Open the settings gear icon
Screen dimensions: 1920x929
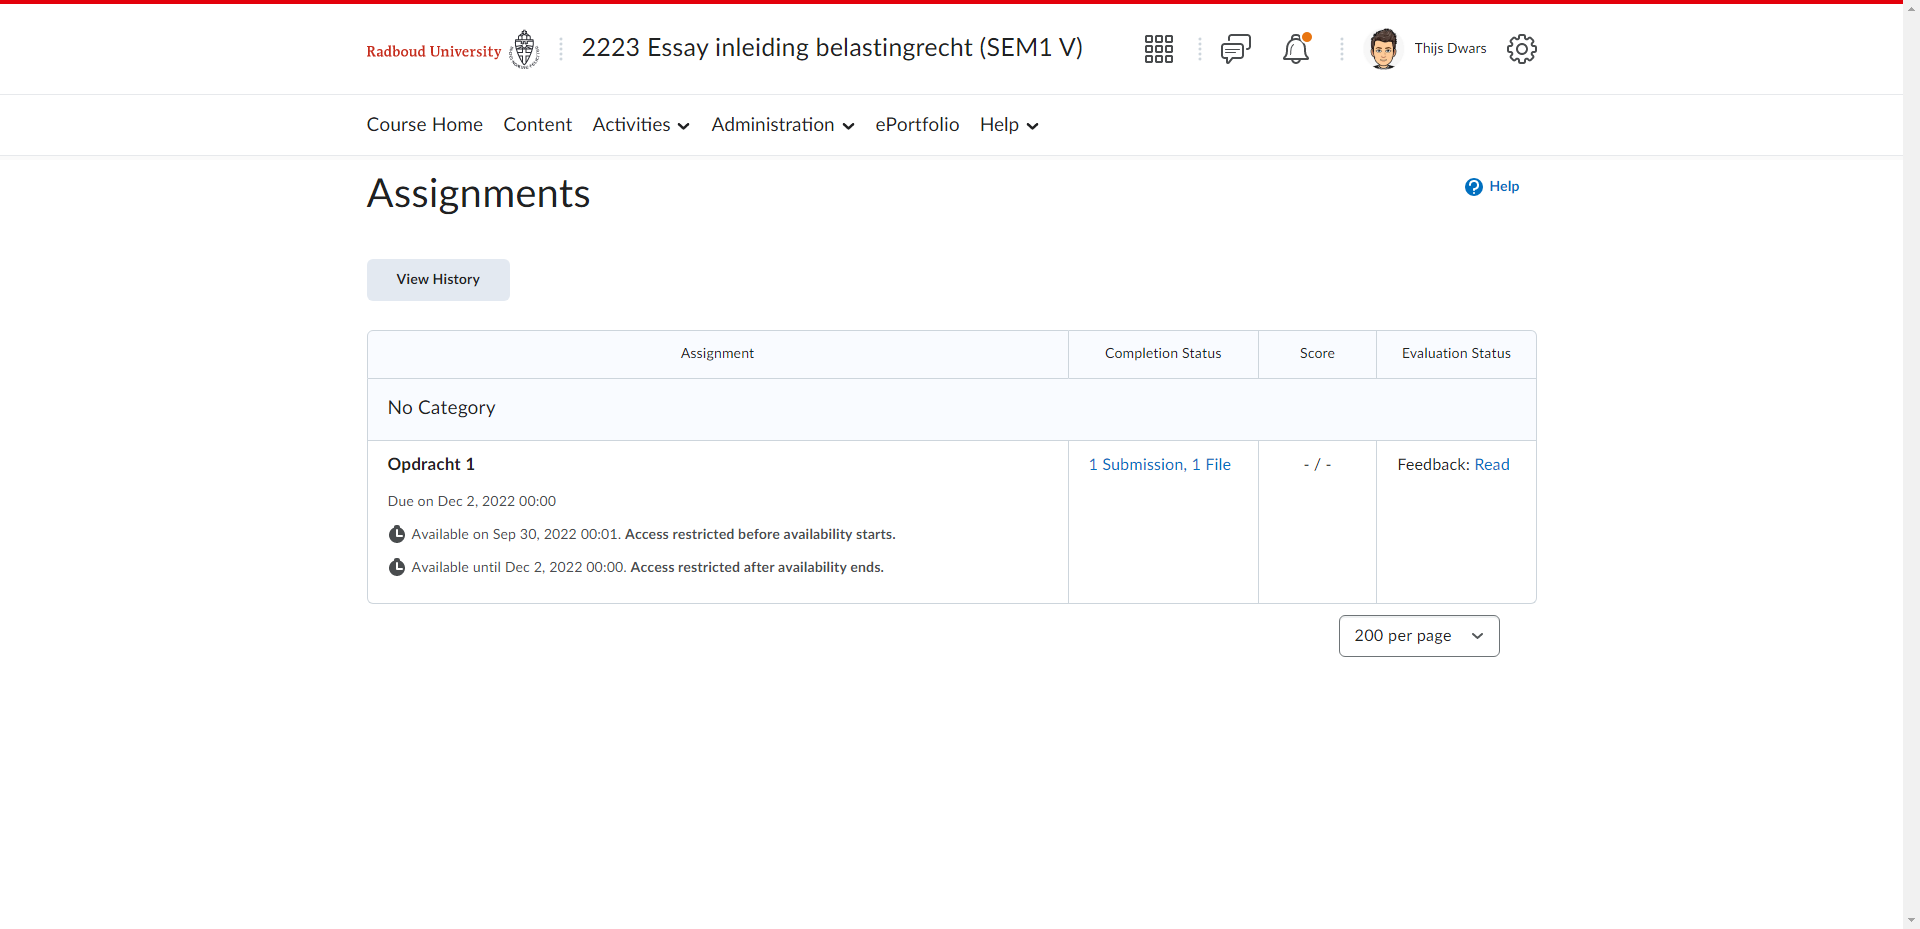pos(1521,49)
